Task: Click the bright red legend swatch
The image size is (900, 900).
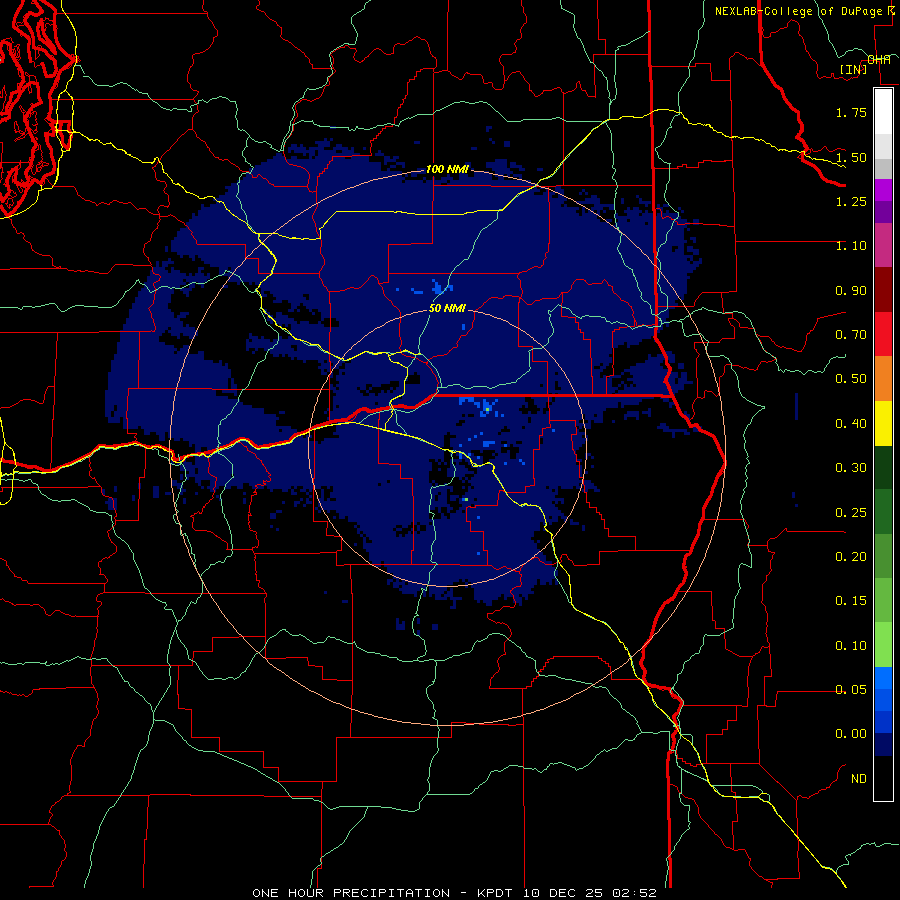Action: click(x=883, y=334)
